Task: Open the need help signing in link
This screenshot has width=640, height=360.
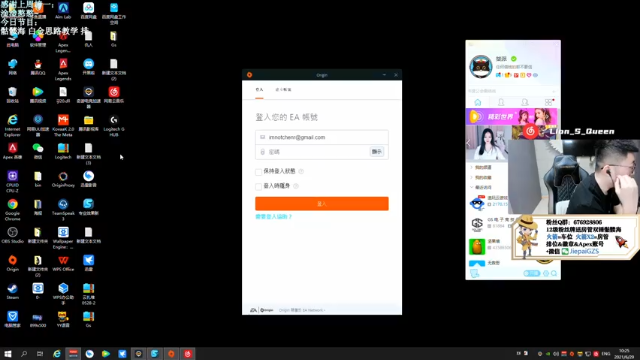Action: point(273,217)
